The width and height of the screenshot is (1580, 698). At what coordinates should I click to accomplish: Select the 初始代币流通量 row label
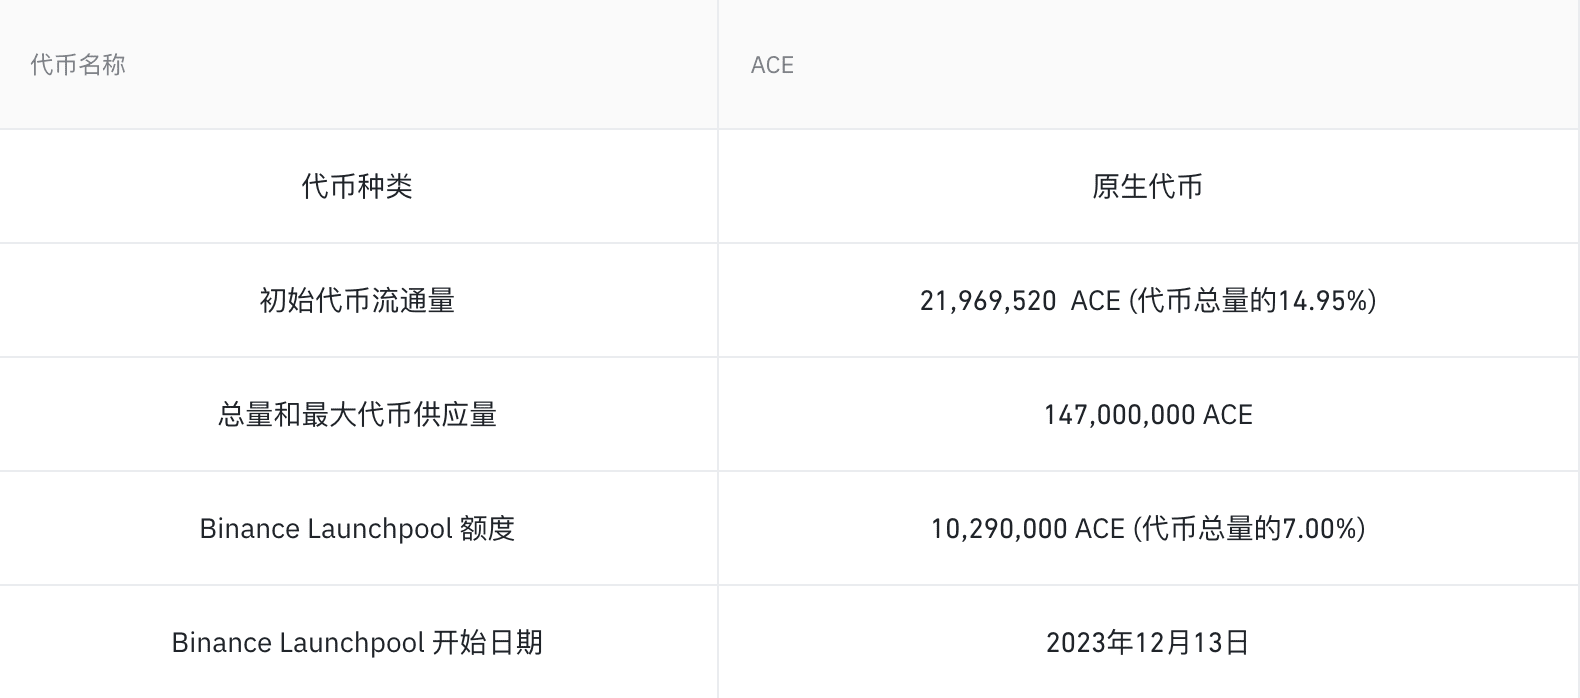pyautogui.click(x=357, y=300)
